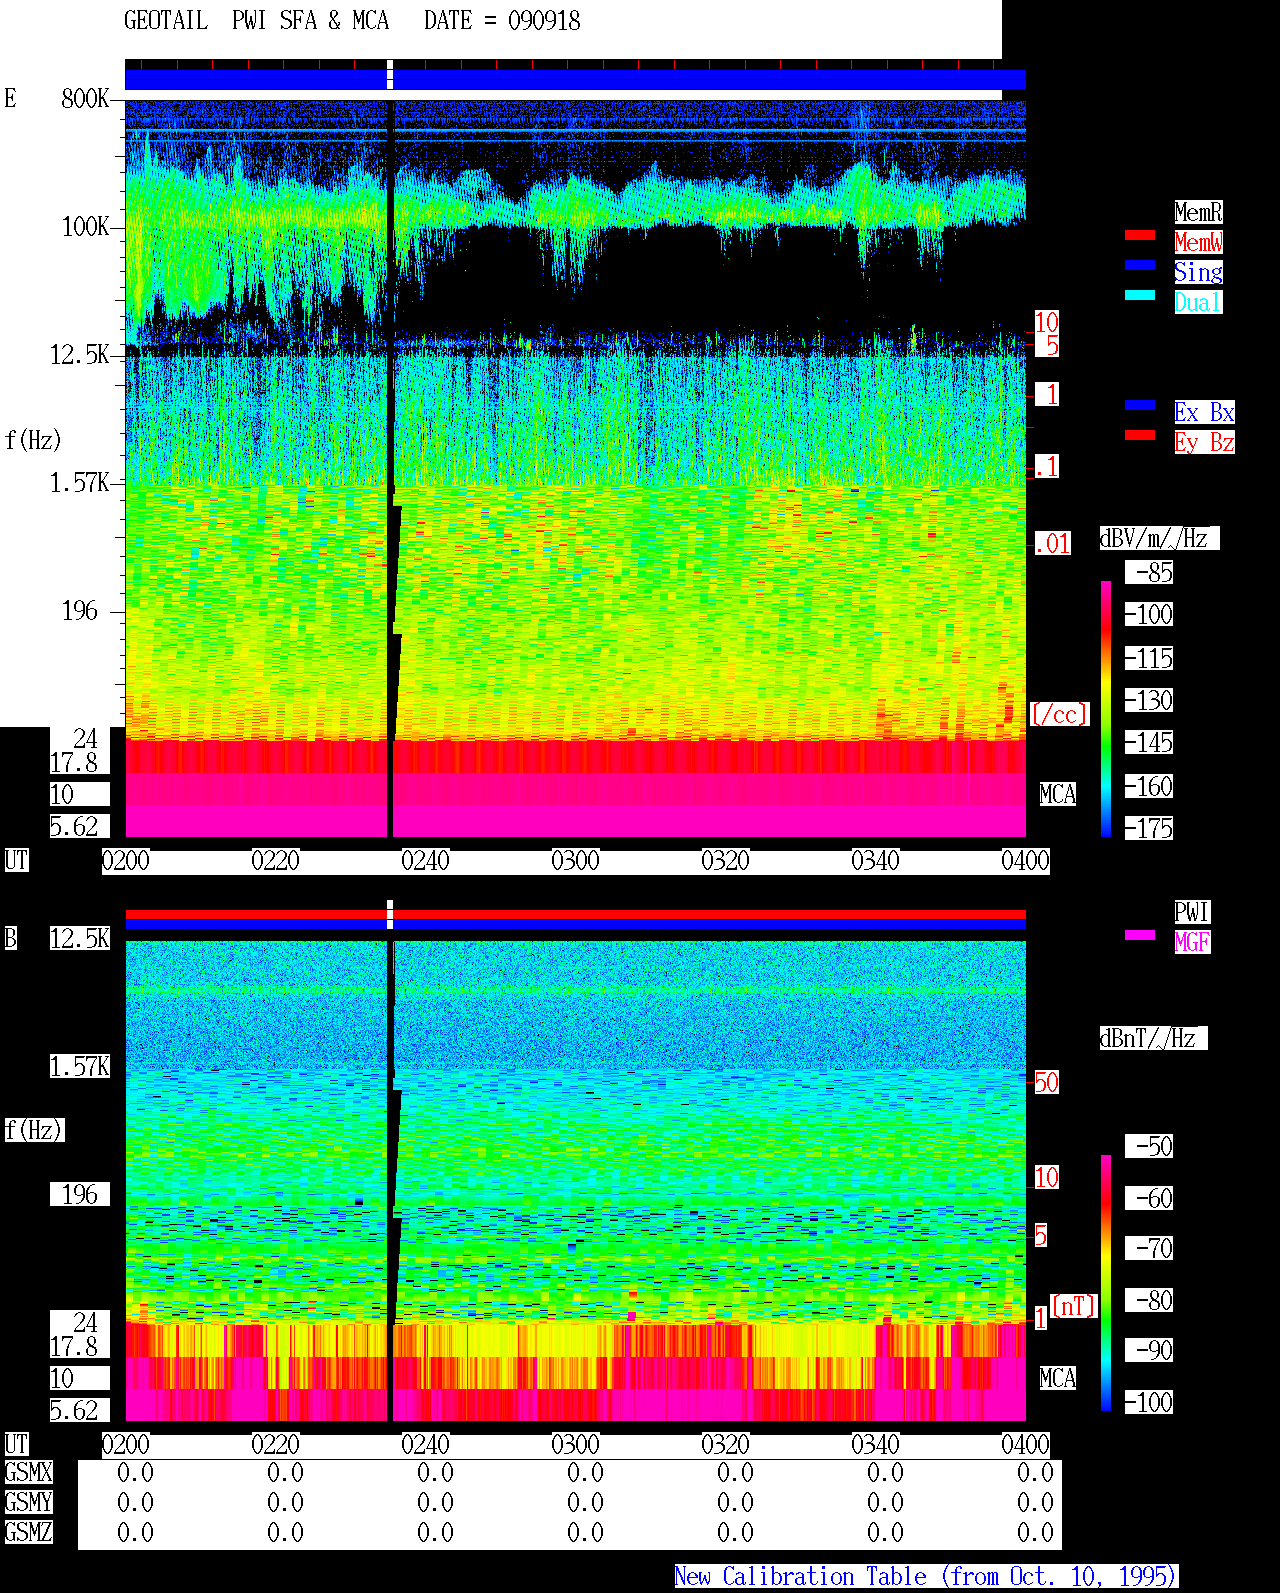This screenshot has width=1280, height=1593.
Task: Click the blue Sing legend swatch
Action: [1140, 265]
